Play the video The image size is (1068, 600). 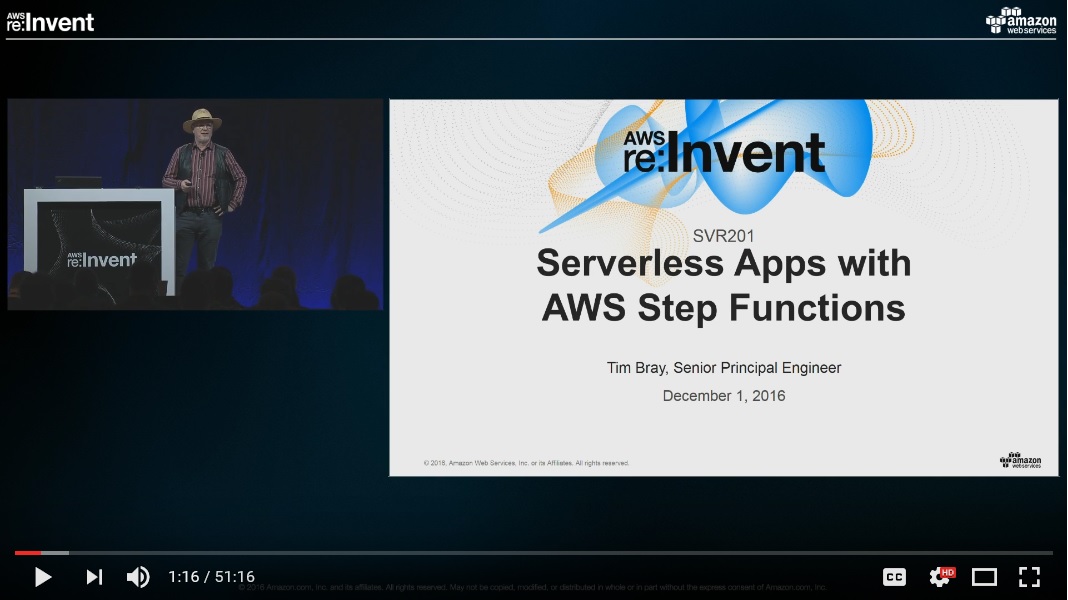click(x=43, y=577)
